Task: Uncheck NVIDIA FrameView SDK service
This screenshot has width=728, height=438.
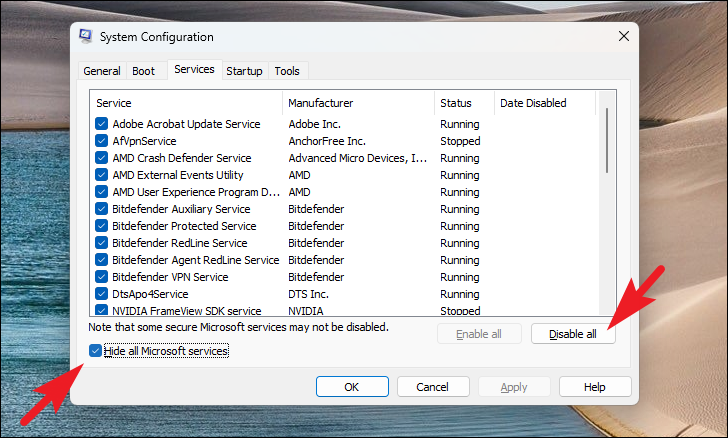Action: (102, 311)
